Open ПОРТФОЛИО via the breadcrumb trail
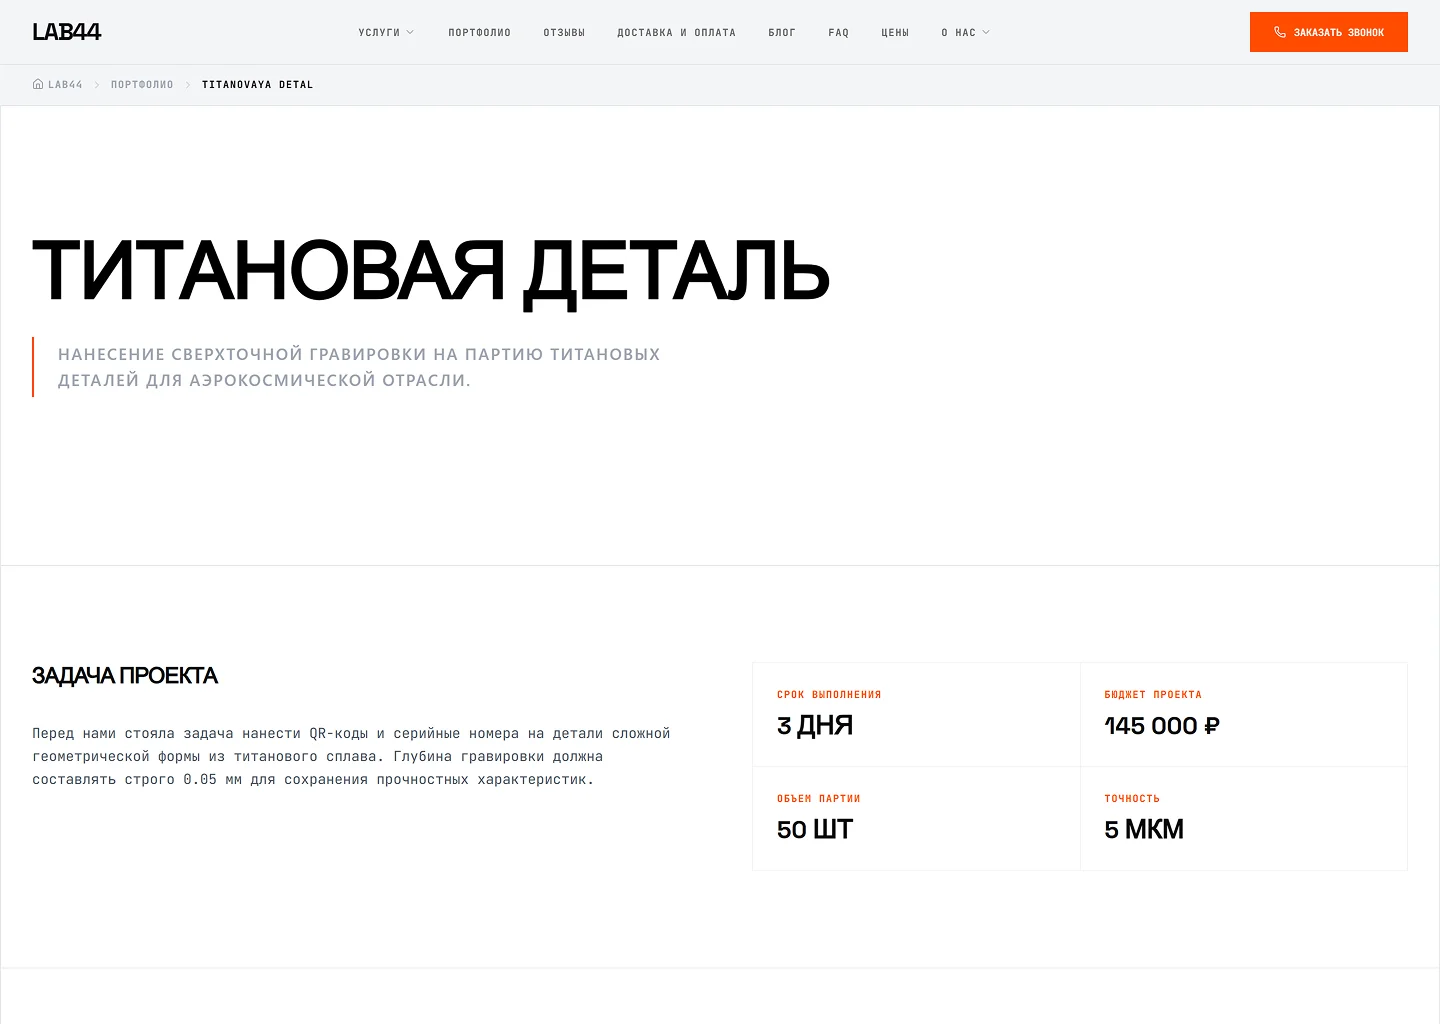 pyautogui.click(x=142, y=84)
